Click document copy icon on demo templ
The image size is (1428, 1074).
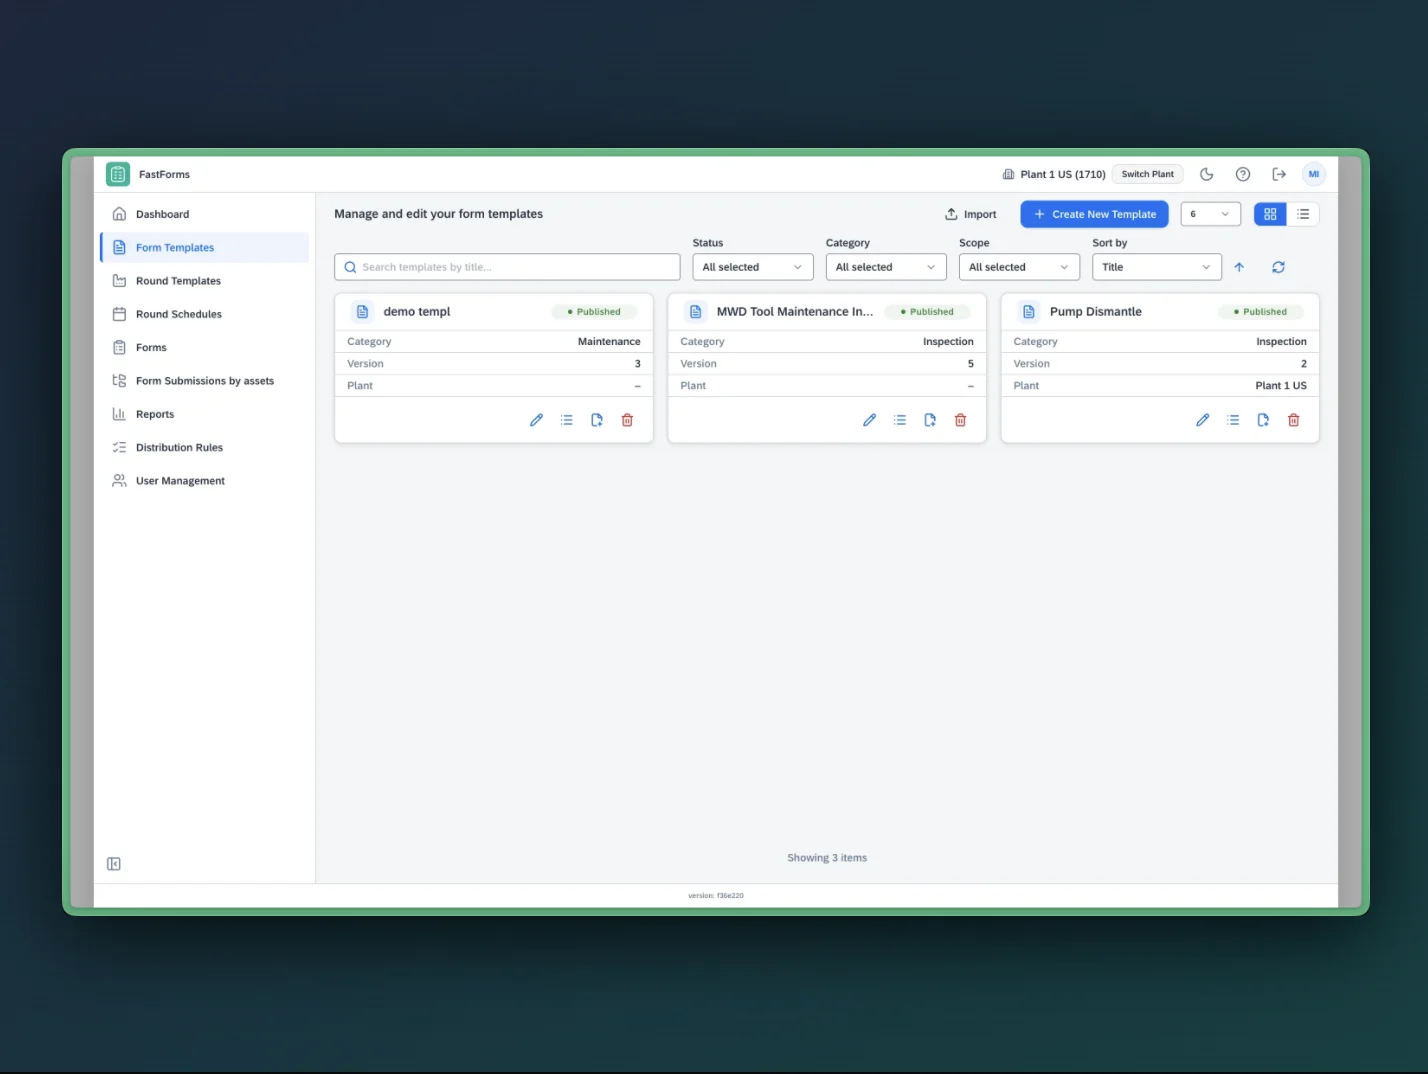coord(597,420)
